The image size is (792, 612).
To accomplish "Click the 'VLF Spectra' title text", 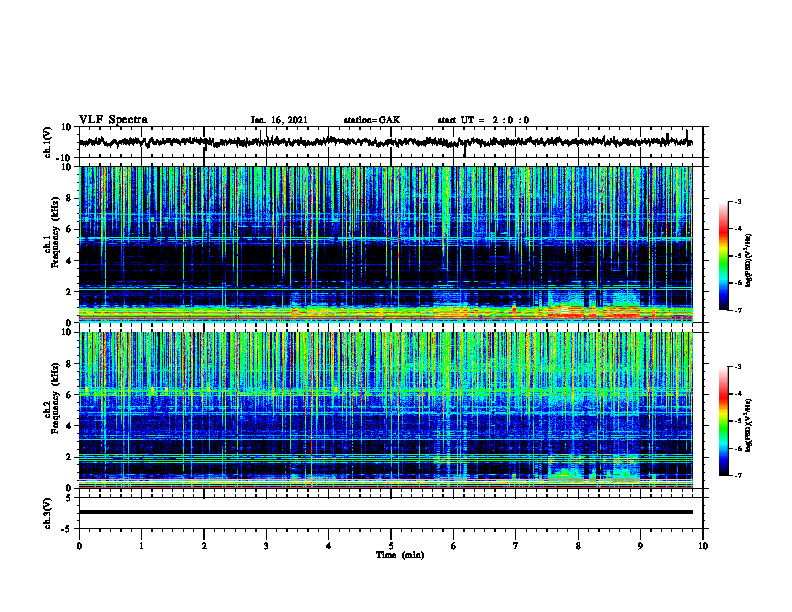I will [x=113, y=120].
